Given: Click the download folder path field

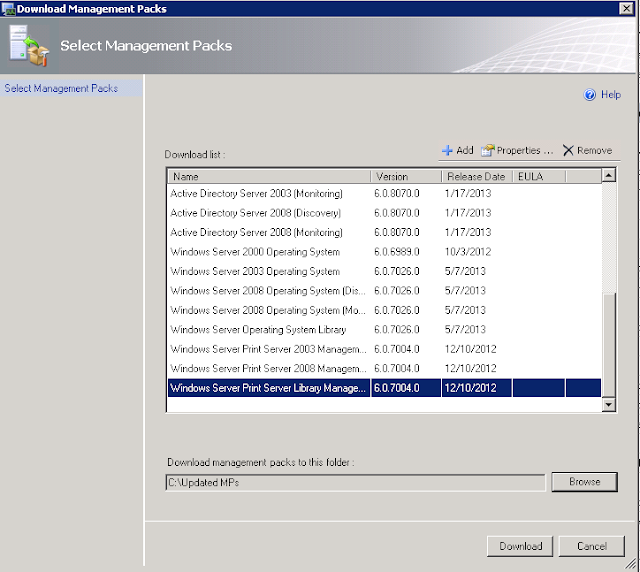Looking at the screenshot, I should point(356,483).
